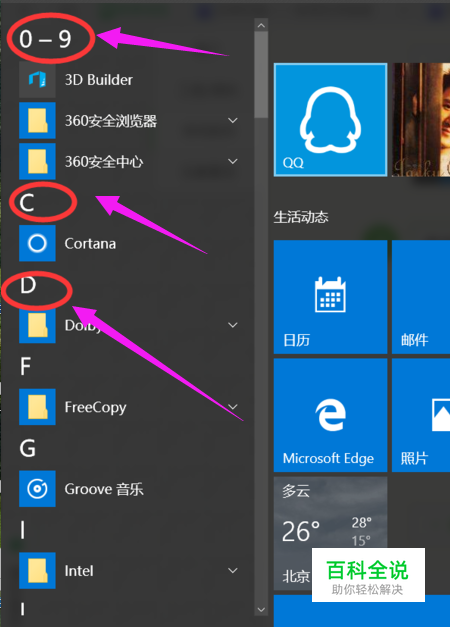450x627 pixels.
Task: Open Groove 音乐 via its icon
Action: pyautogui.click(x=37, y=489)
